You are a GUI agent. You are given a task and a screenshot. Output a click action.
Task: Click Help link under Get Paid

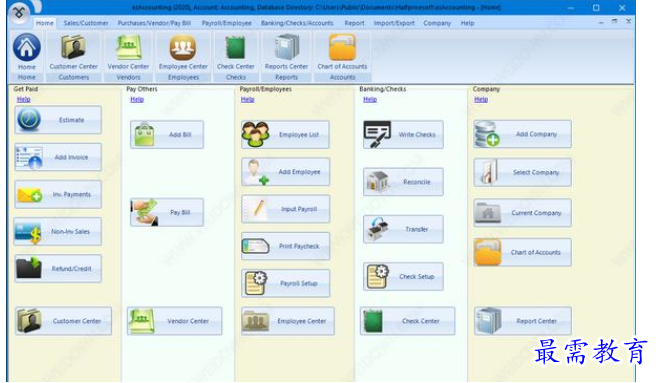click(x=23, y=99)
